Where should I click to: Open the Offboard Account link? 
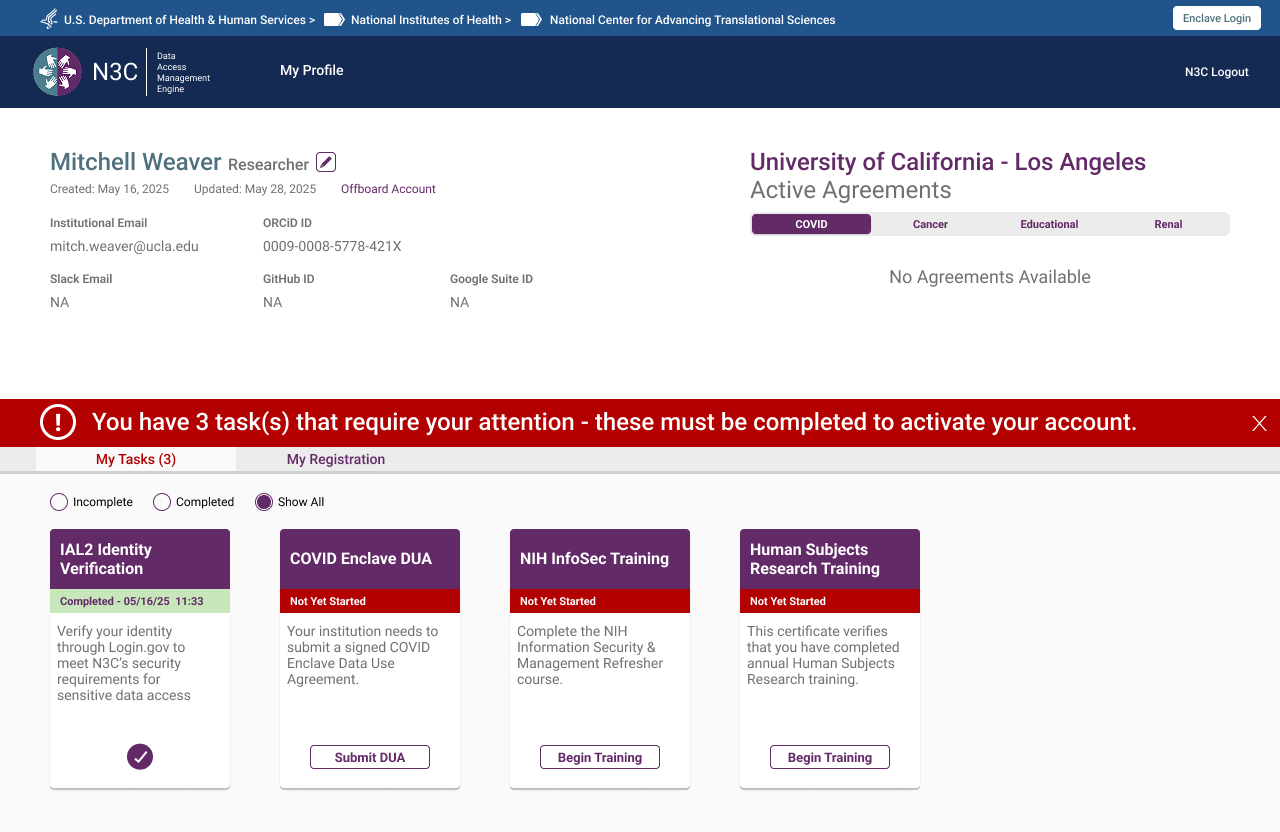[x=388, y=189]
